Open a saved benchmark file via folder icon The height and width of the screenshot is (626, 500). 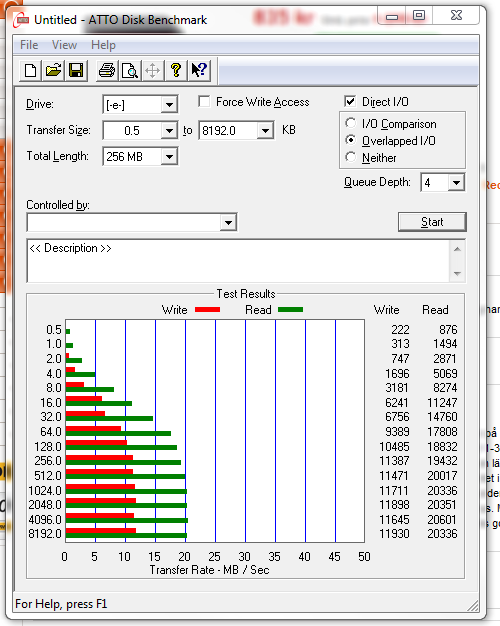point(53,71)
